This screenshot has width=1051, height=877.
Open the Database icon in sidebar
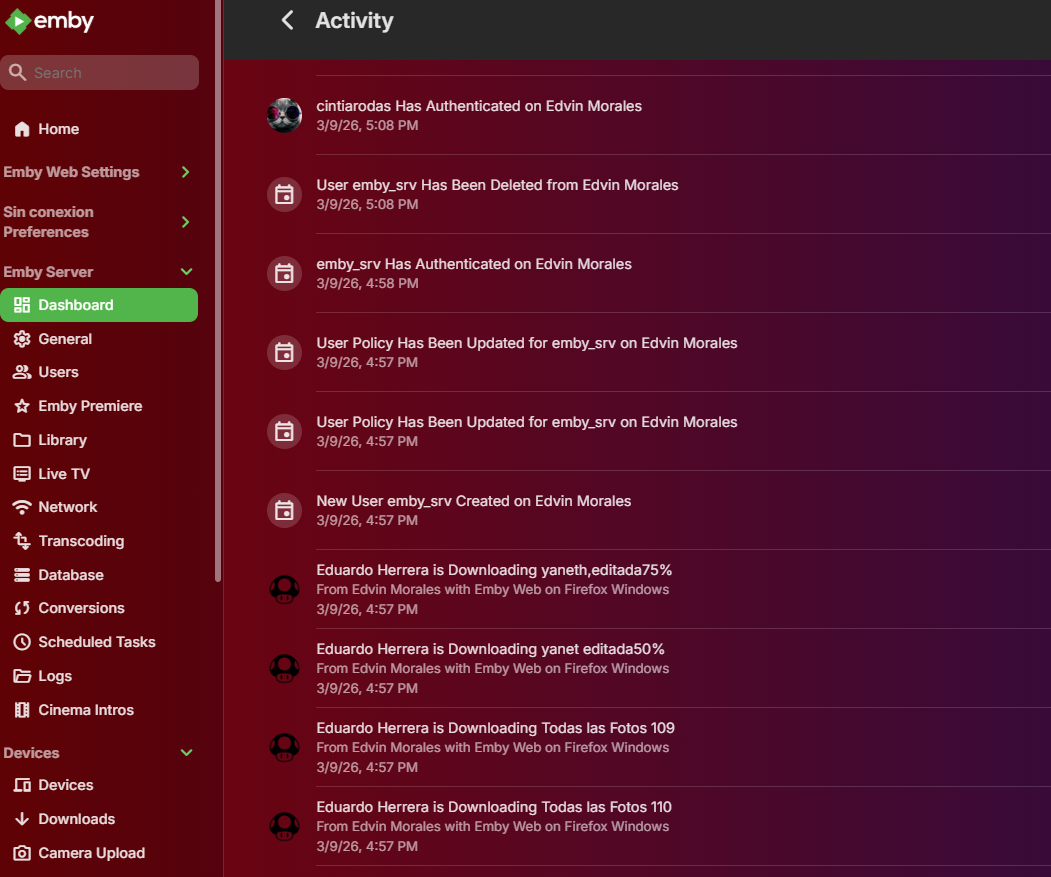[x=22, y=575]
